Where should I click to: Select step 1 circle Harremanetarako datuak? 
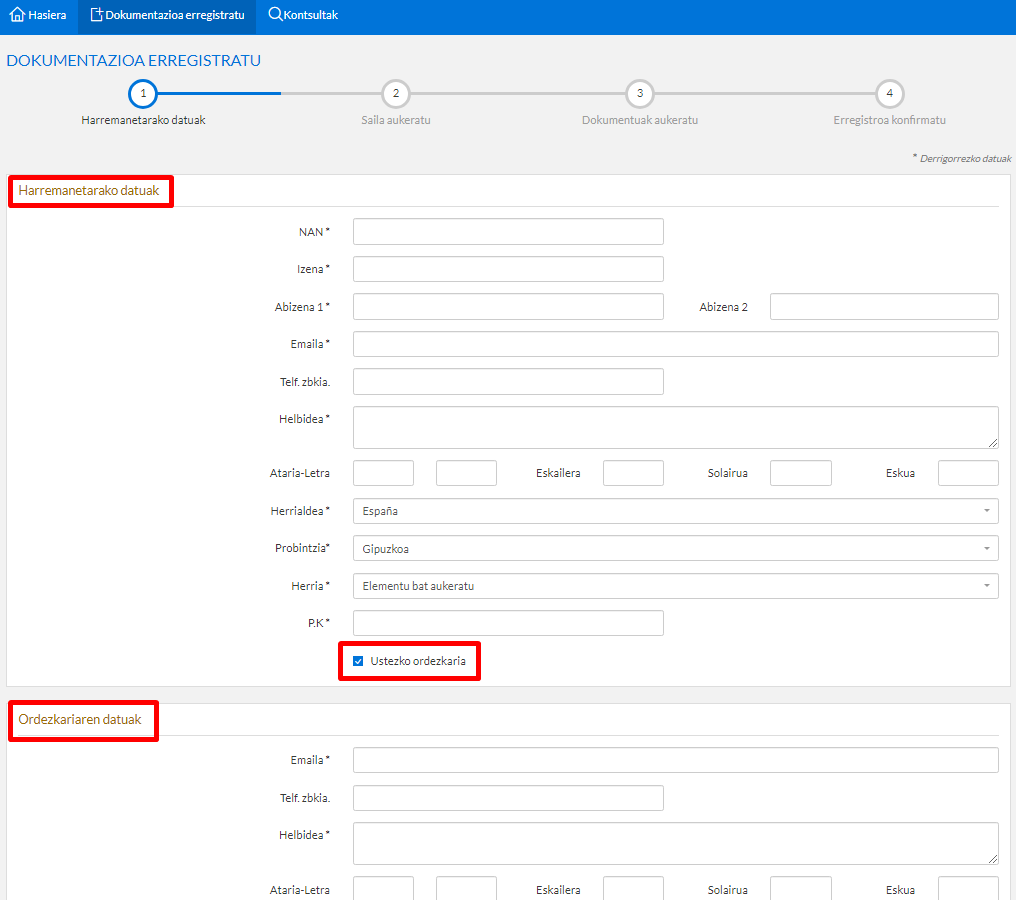143,93
